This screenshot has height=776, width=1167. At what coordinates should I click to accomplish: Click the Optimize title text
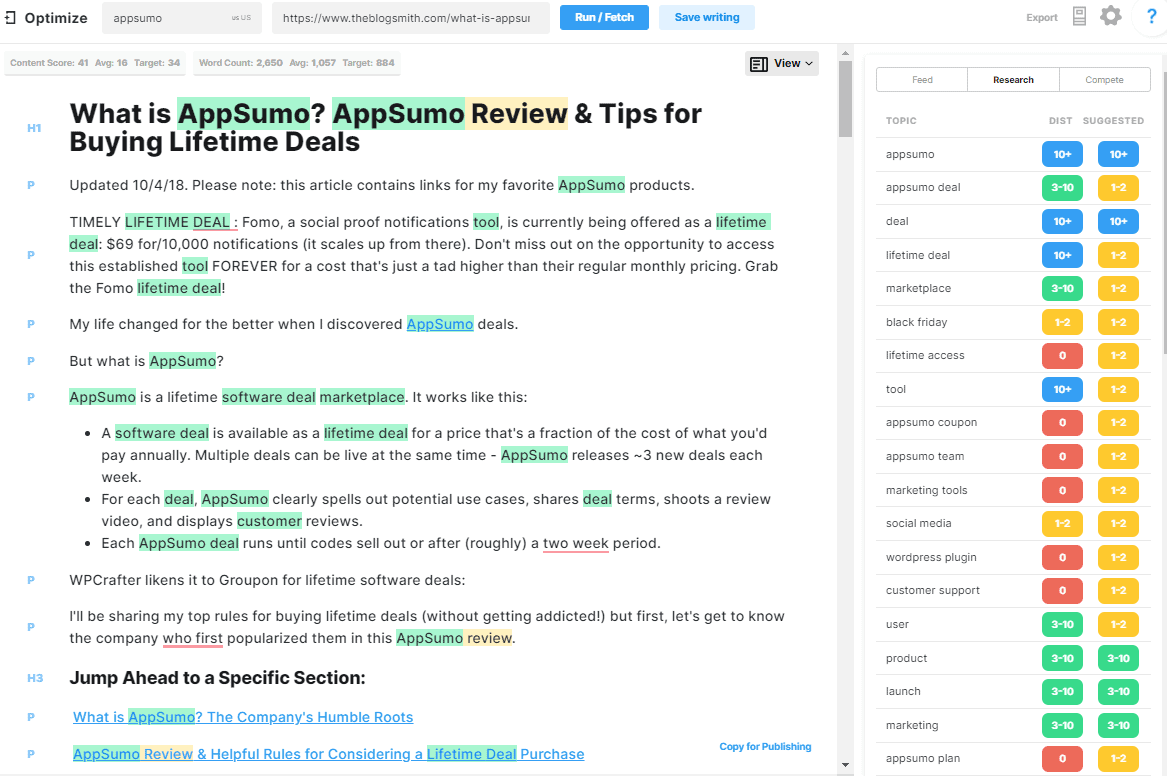tap(56, 18)
